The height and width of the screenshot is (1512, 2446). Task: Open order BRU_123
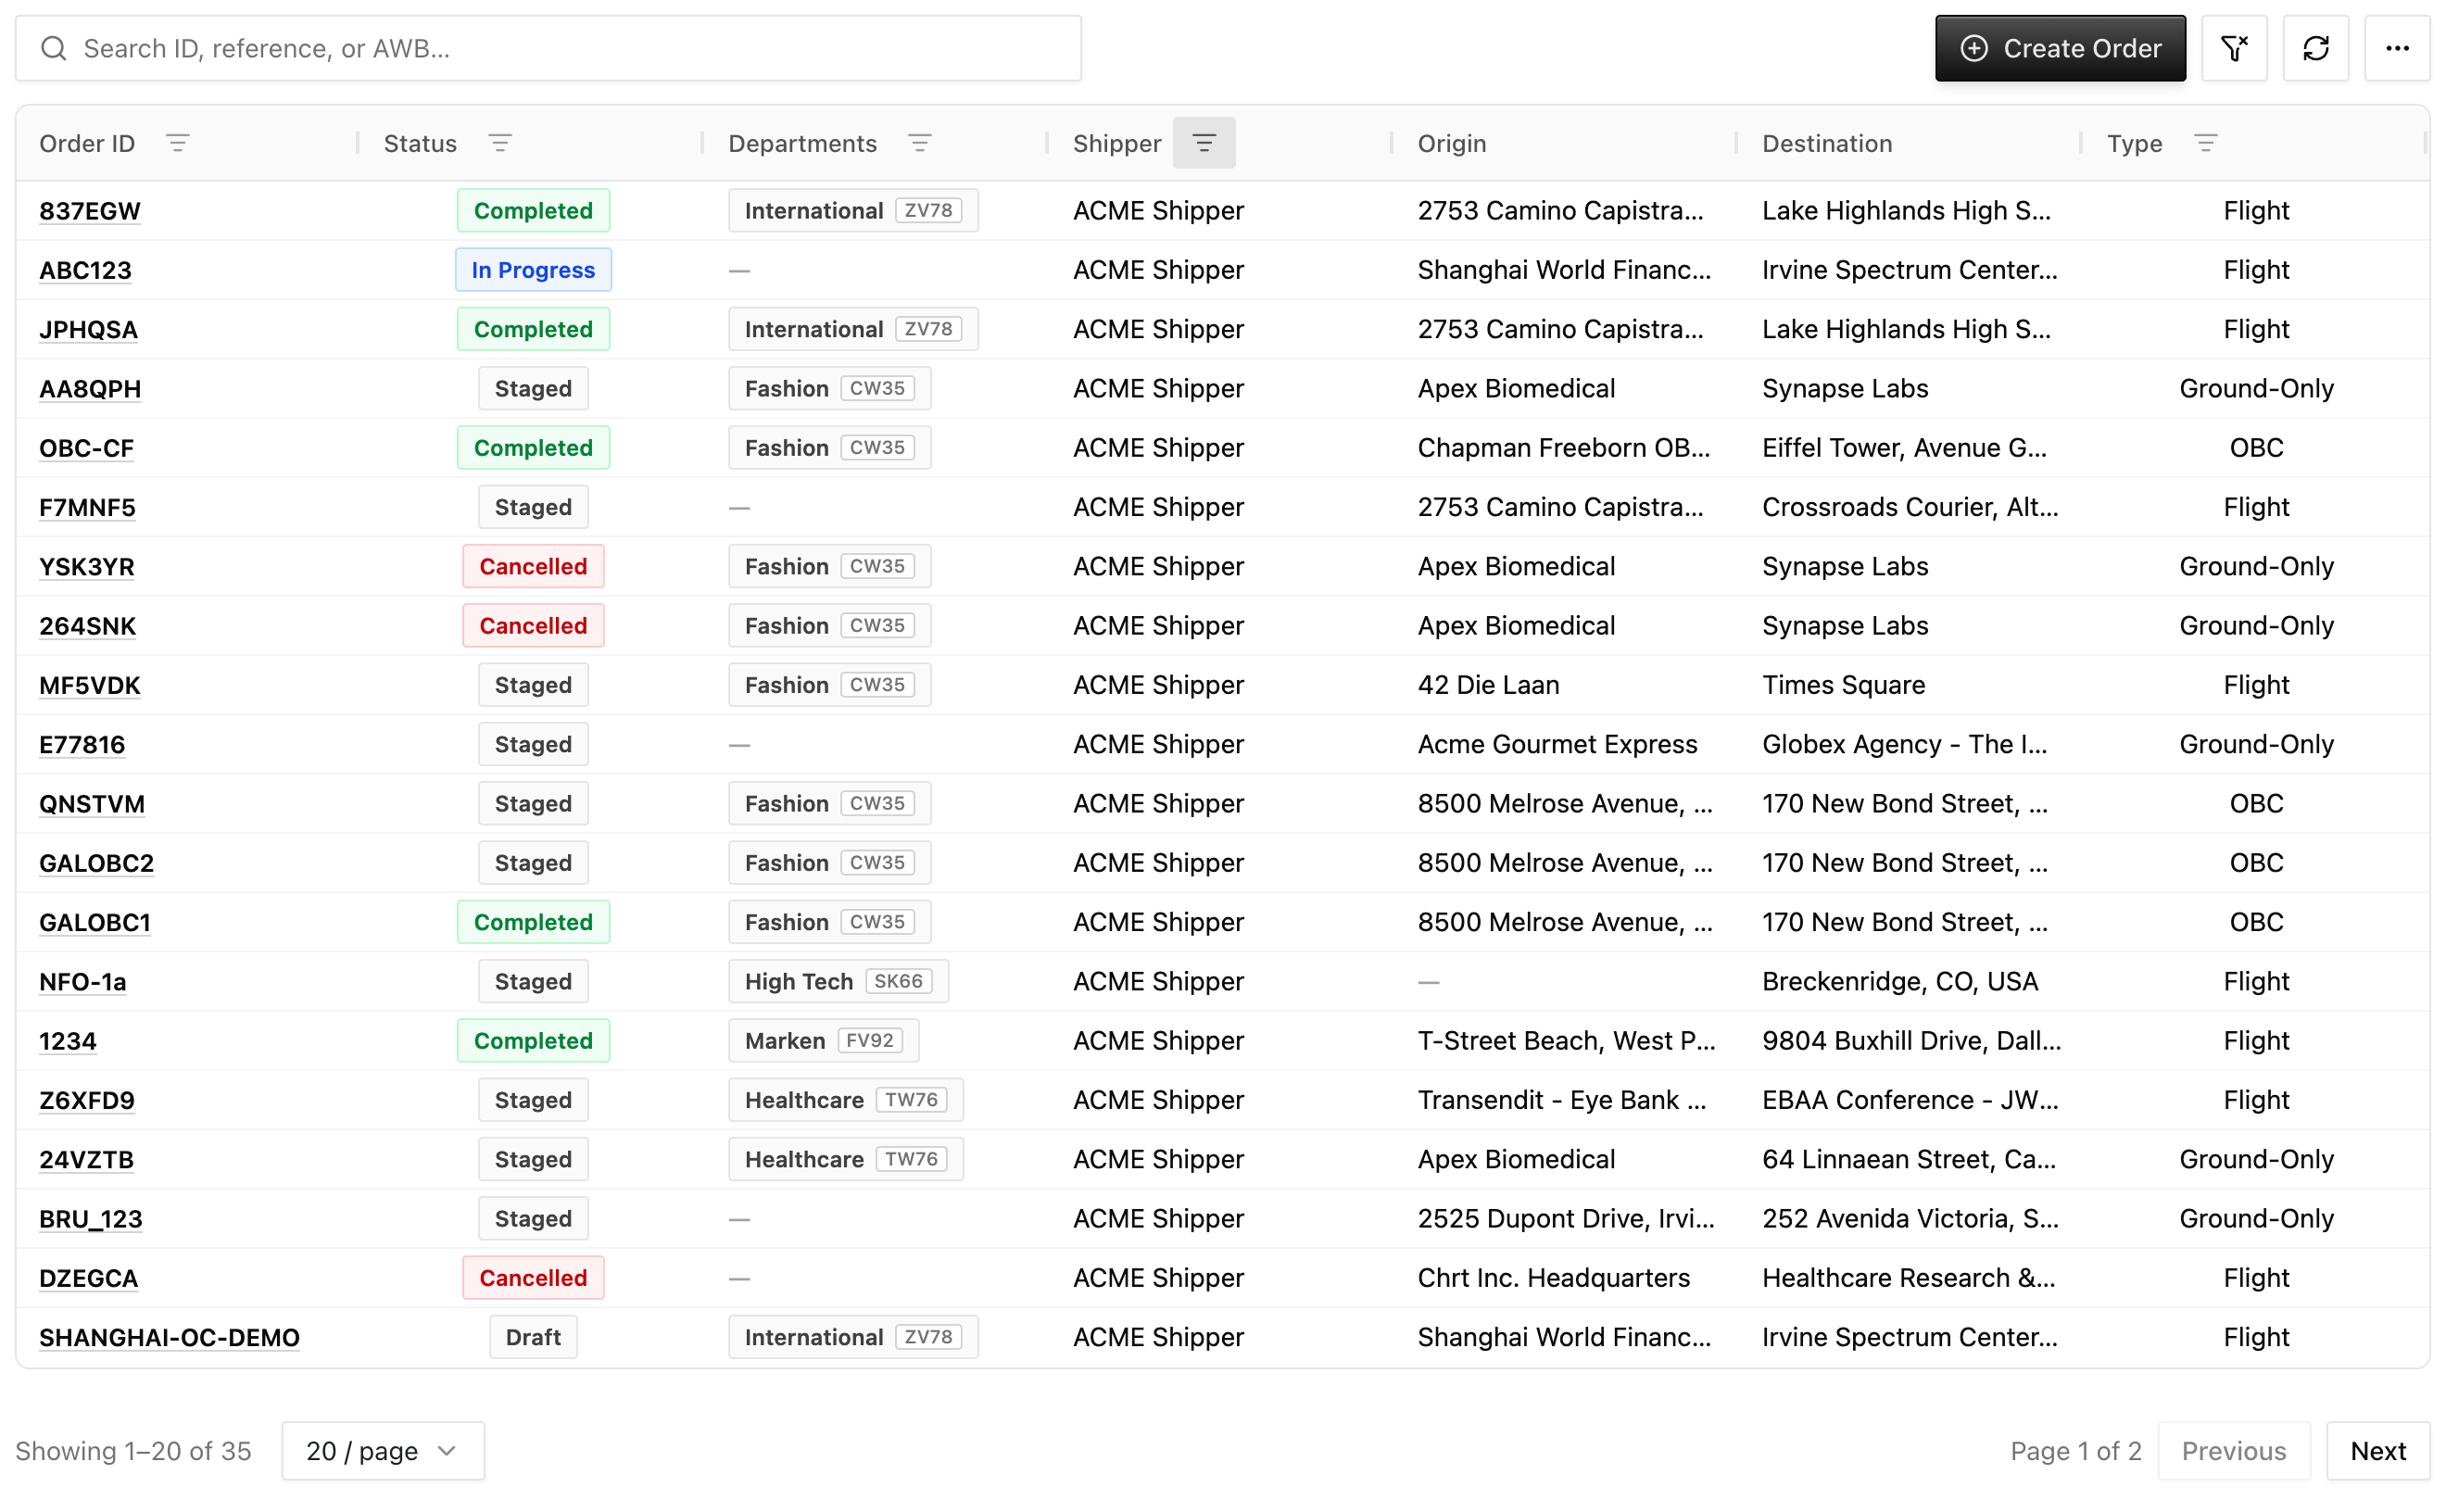tap(91, 1219)
